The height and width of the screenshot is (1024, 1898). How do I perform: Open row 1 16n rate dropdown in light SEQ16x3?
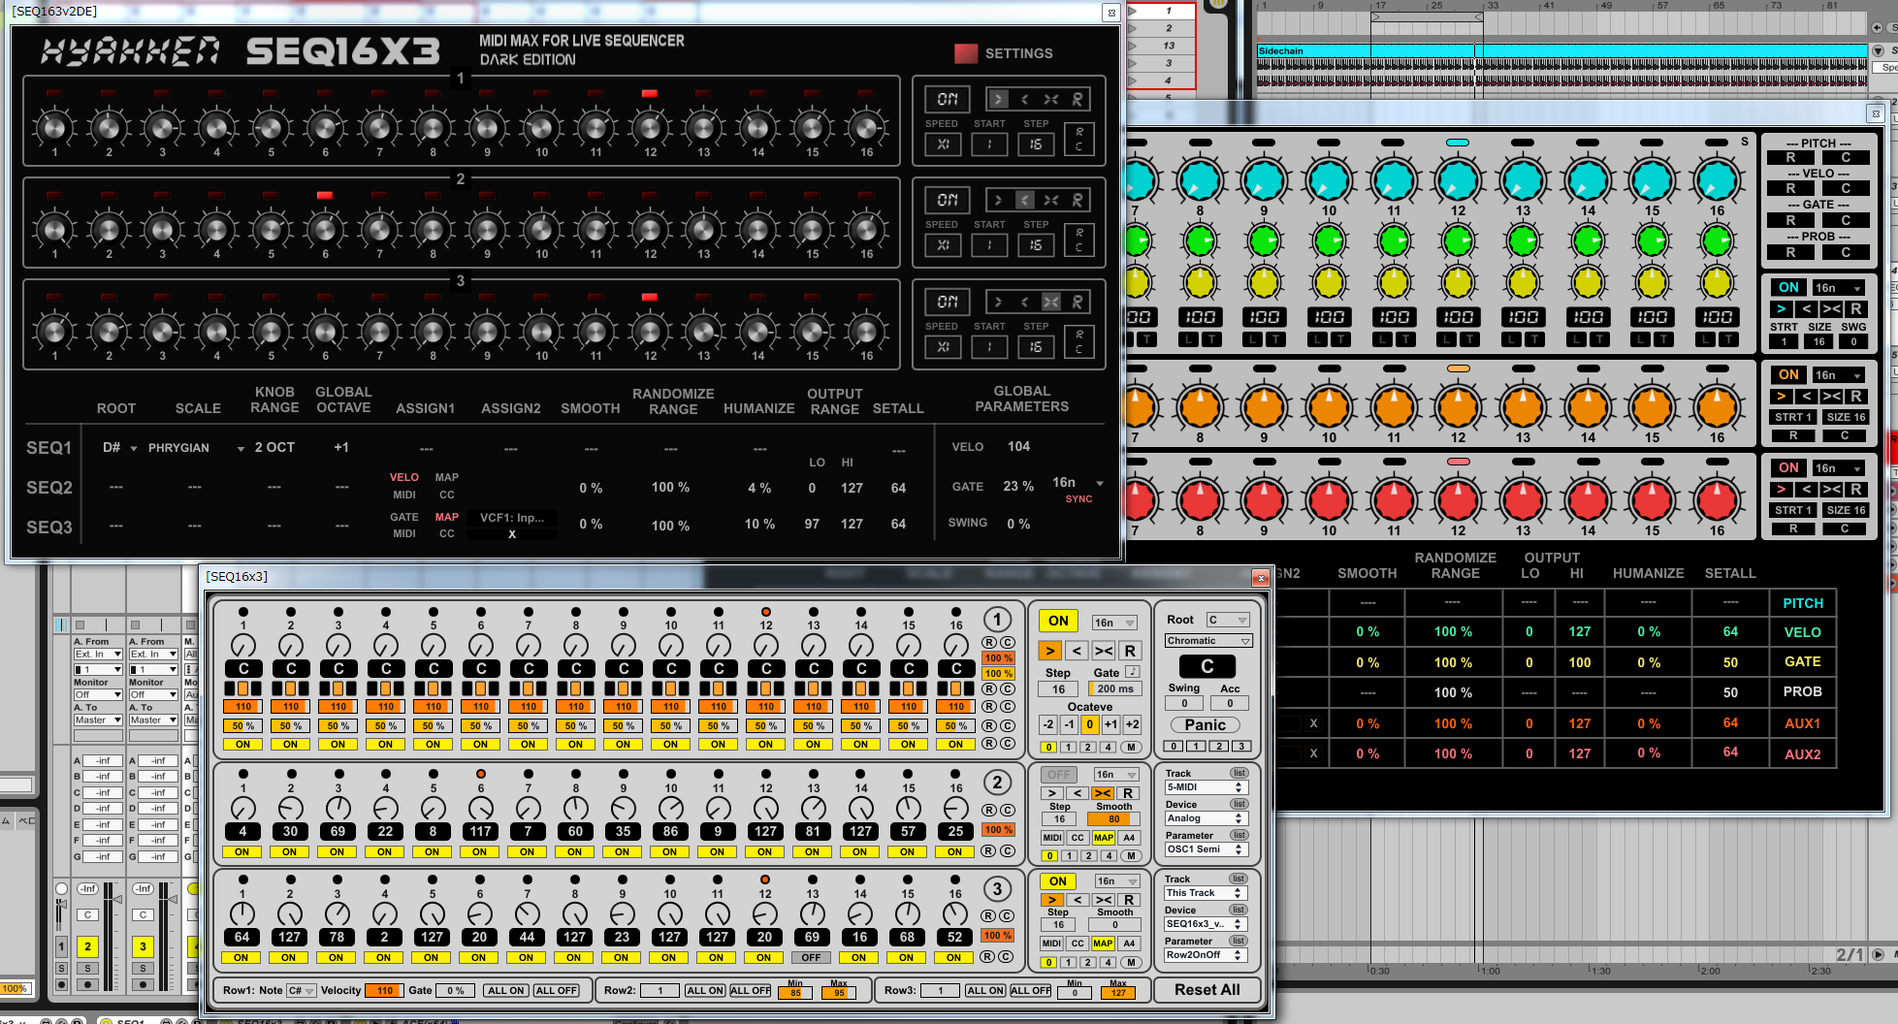pyautogui.click(x=1114, y=622)
